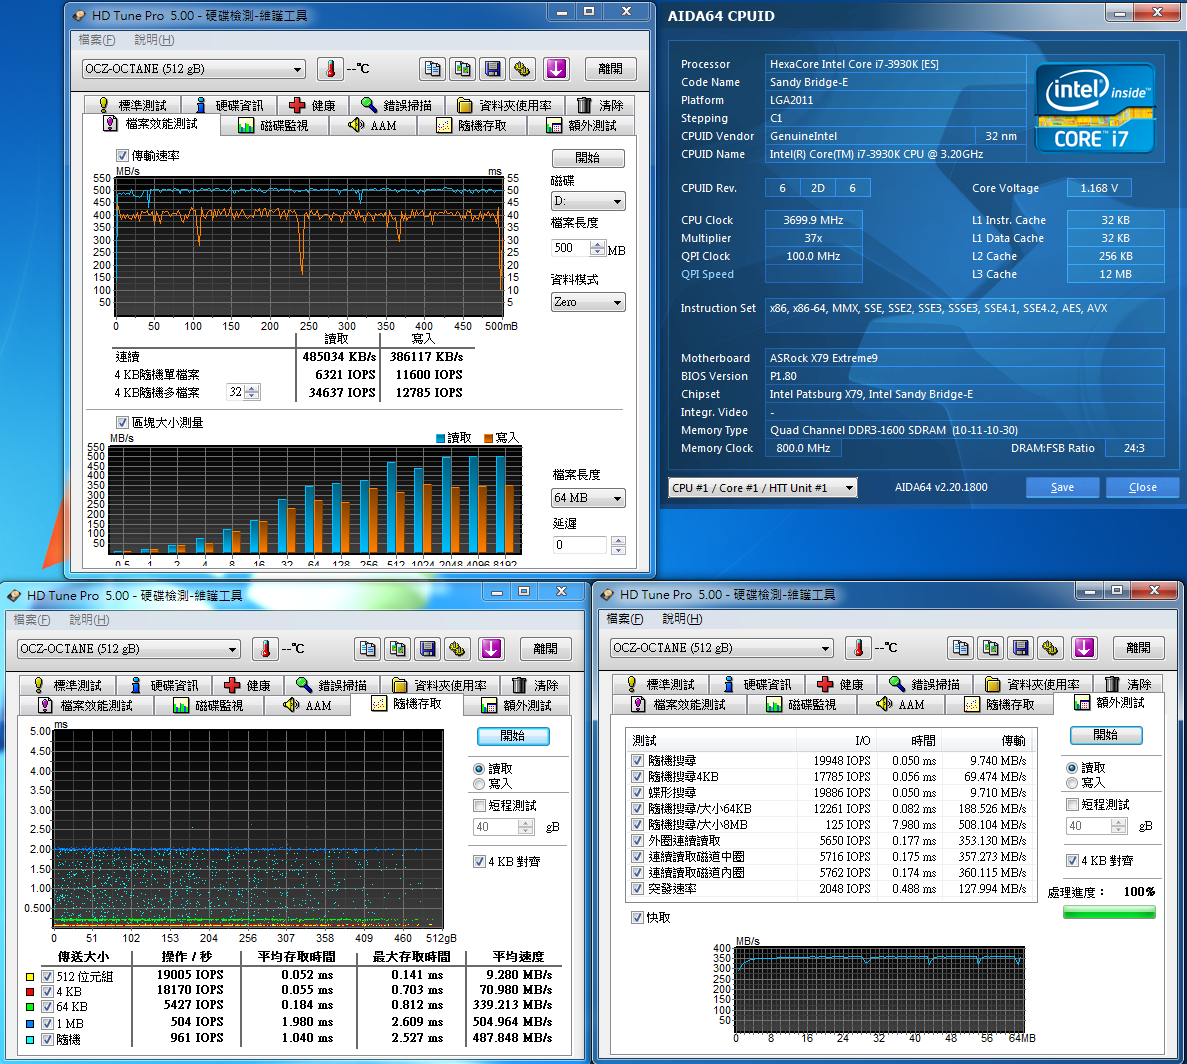Open options icon in bottom-left HD Tune window
The image size is (1187, 1064).
(457, 649)
